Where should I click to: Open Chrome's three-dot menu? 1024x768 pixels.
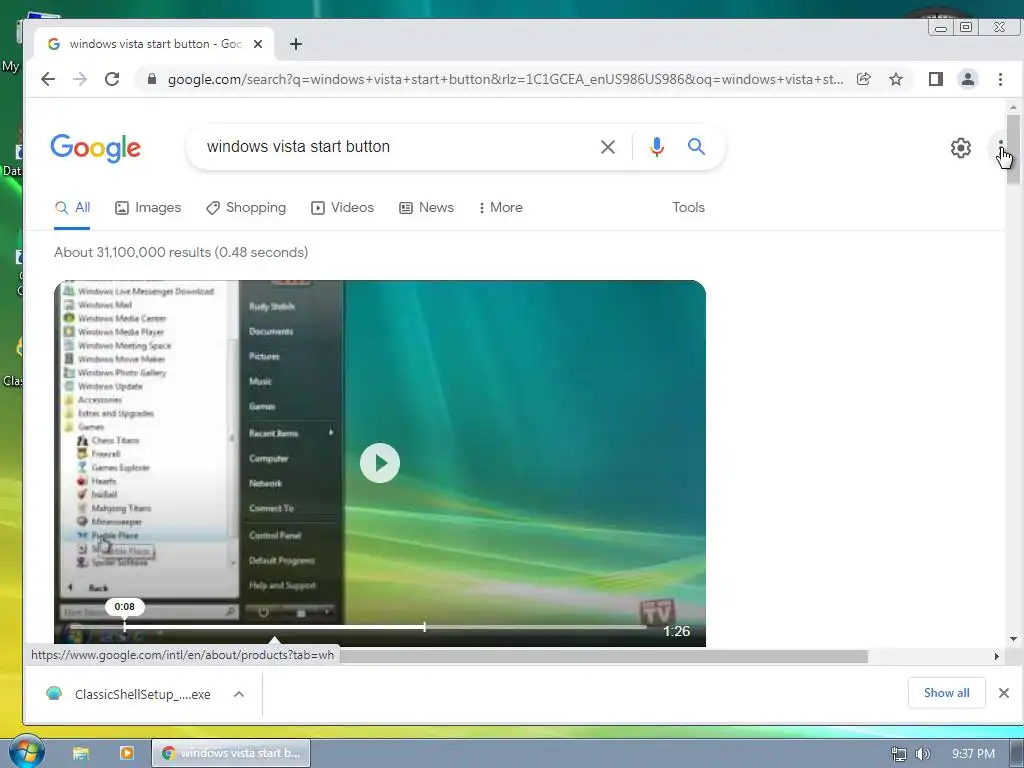[1000, 79]
